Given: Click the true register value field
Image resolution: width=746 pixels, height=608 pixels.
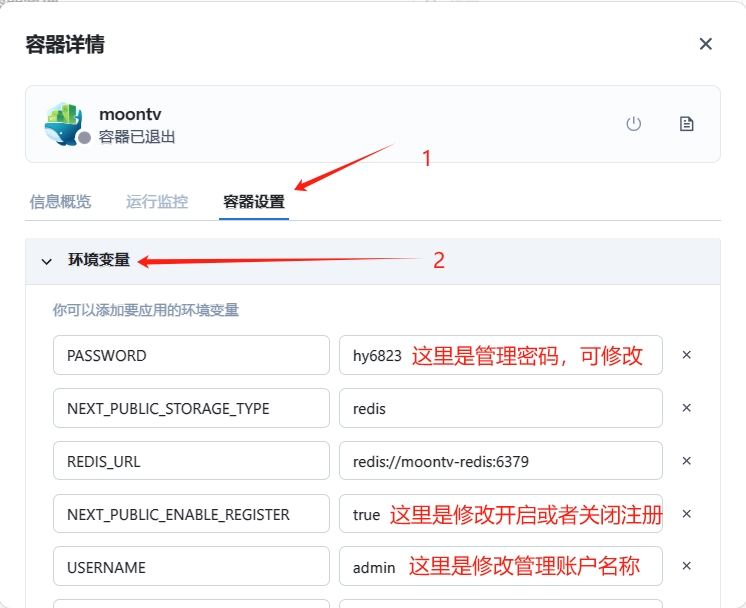Looking at the screenshot, I should pyautogui.click(x=501, y=513).
